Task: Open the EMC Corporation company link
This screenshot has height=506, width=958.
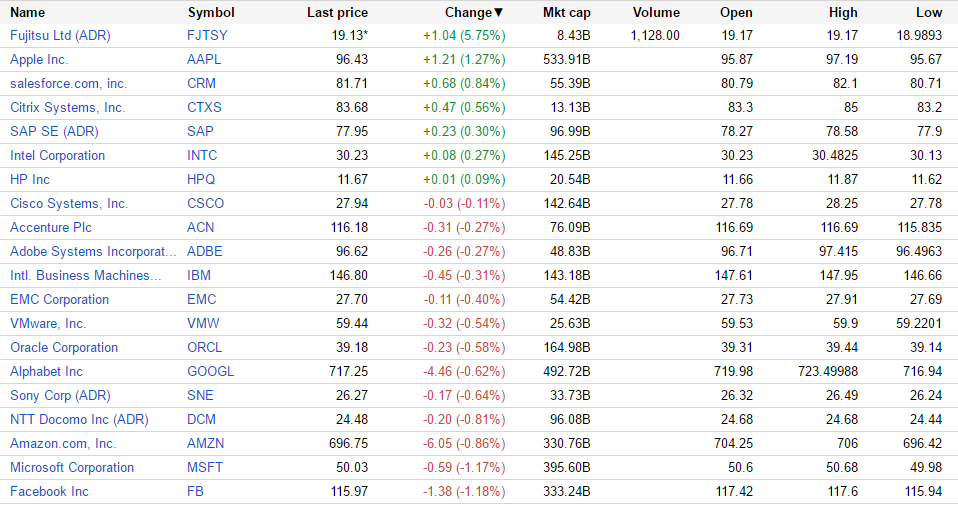Action: [x=59, y=299]
